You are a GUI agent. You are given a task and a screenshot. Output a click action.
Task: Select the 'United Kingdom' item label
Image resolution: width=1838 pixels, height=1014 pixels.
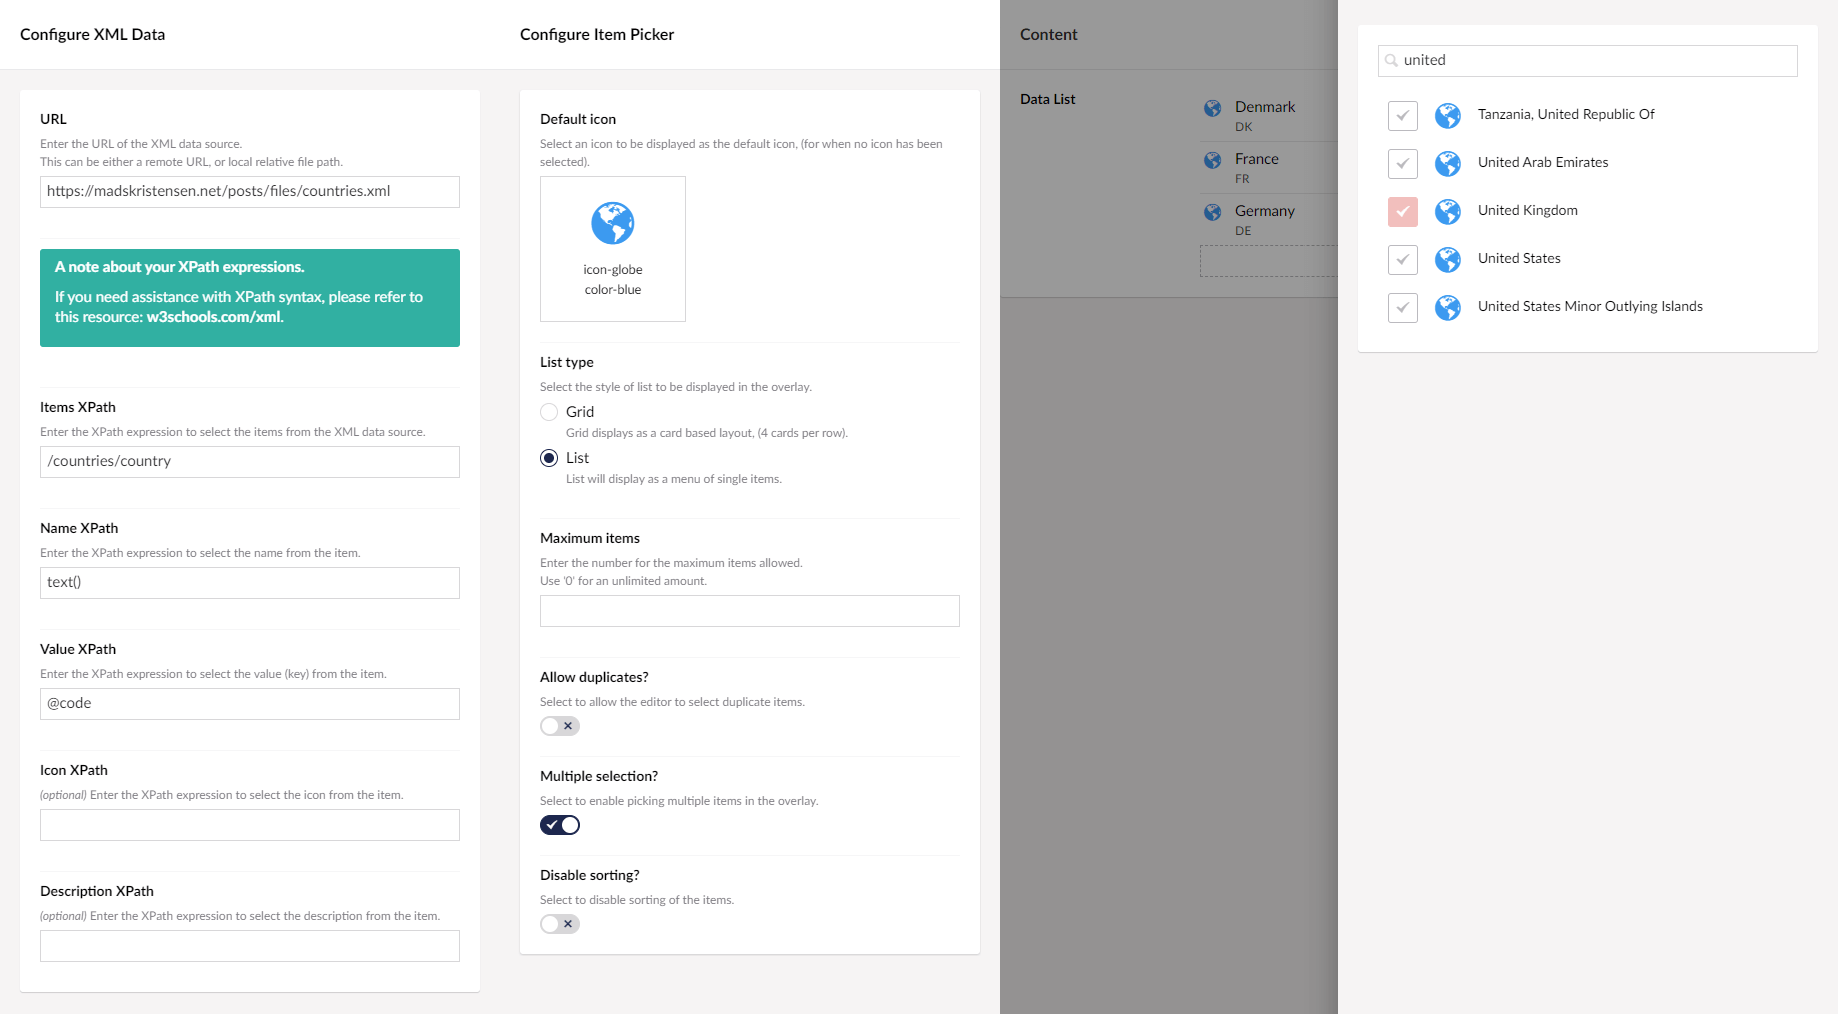(x=1528, y=210)
